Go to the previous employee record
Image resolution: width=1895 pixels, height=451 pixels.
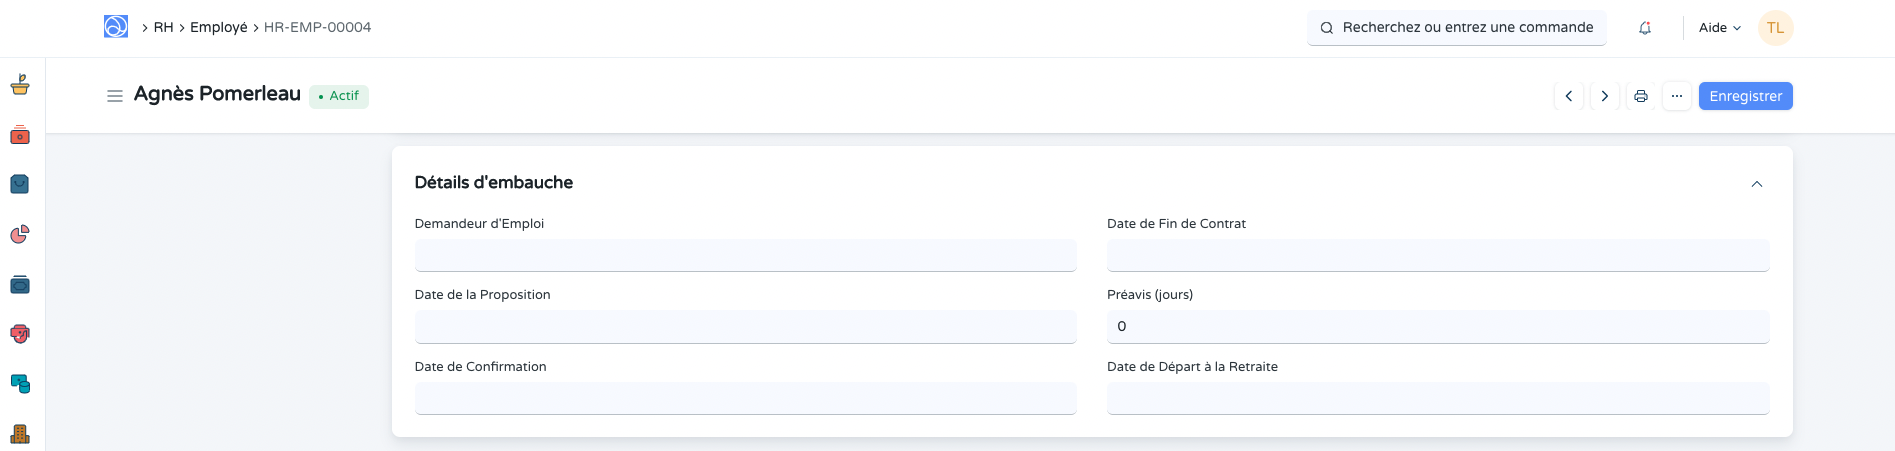[x=1569, y=96]
